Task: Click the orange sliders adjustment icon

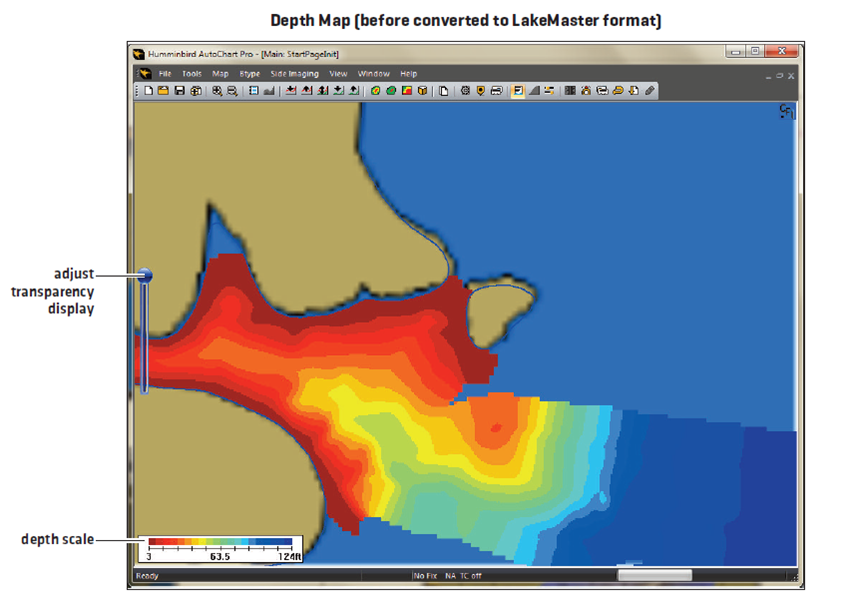Action: click(549, 90)
